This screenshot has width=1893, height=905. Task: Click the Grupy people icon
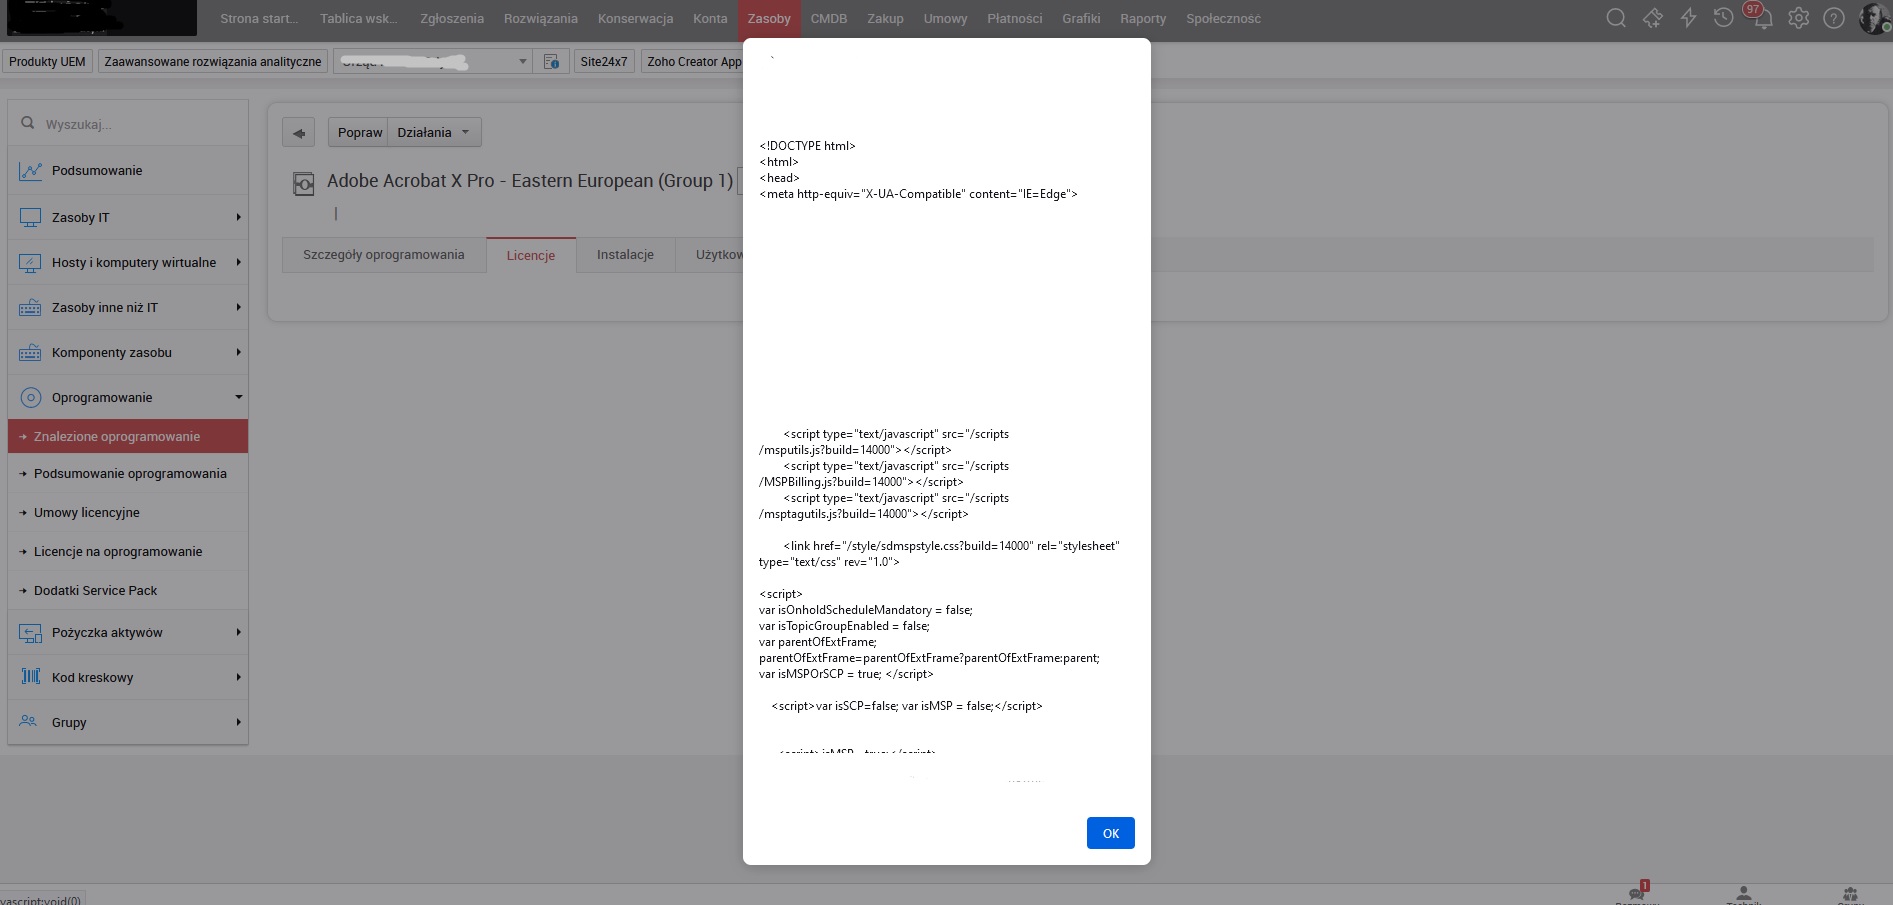point(30,722)
